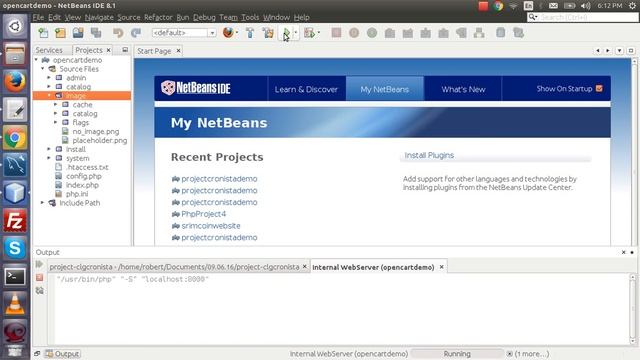
Task: Click the Build Project hammer icon
Action: 250,33
